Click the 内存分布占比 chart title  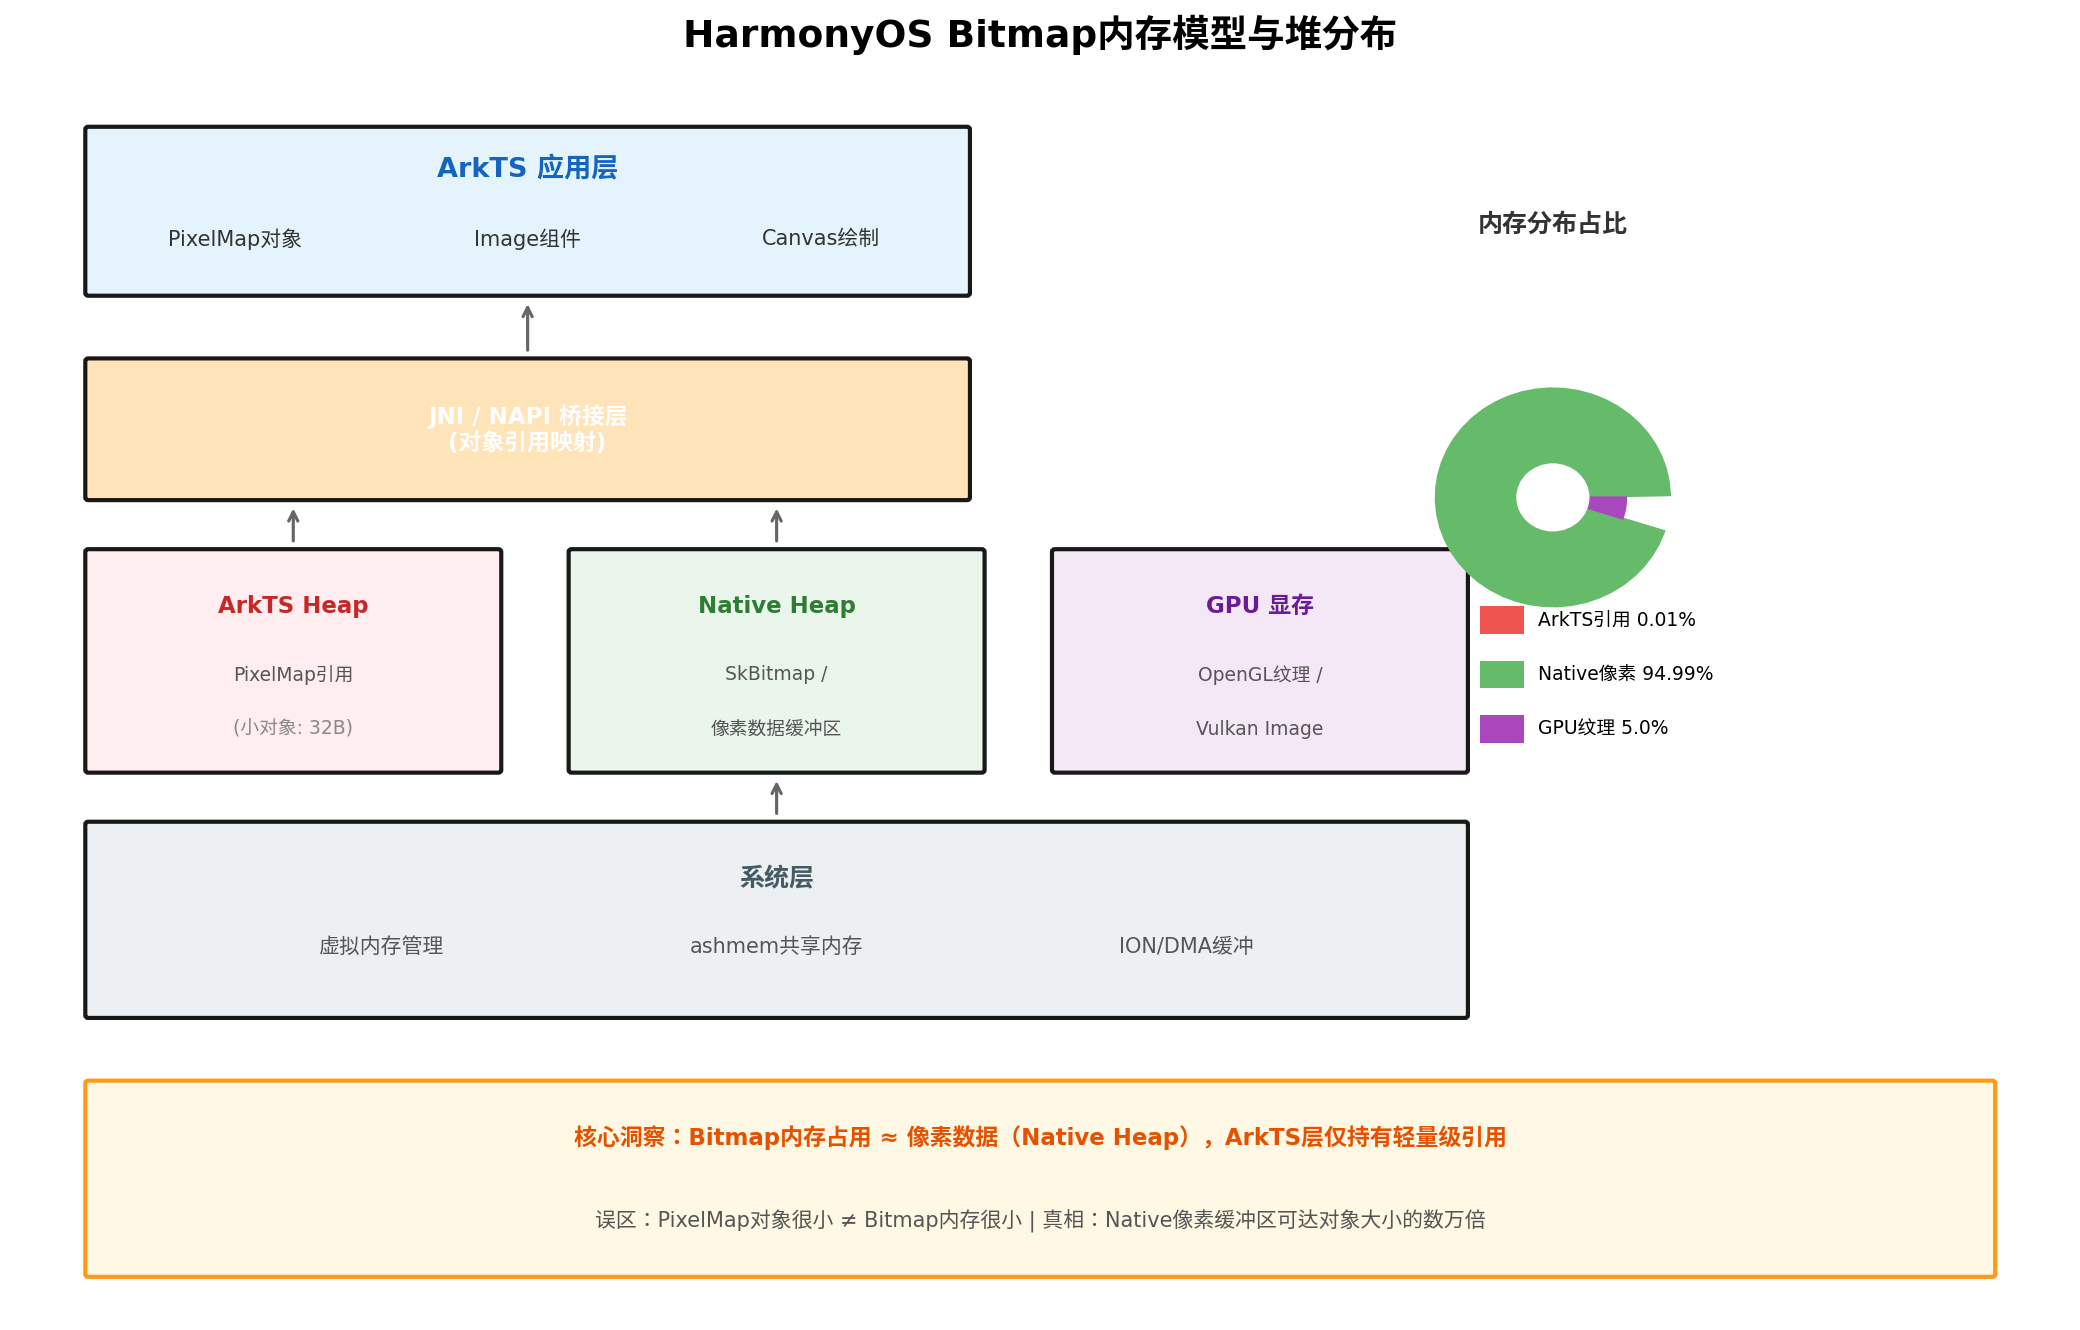[1552, 224]
